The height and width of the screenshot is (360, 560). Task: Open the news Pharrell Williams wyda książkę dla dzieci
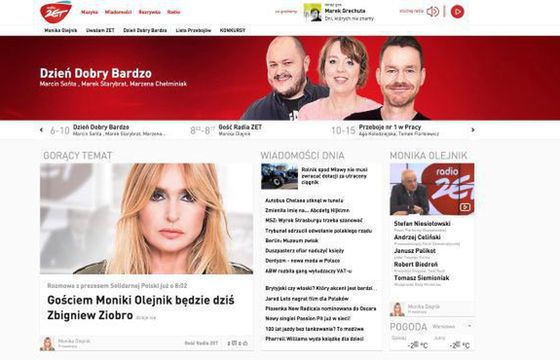[x=315, y=339]
